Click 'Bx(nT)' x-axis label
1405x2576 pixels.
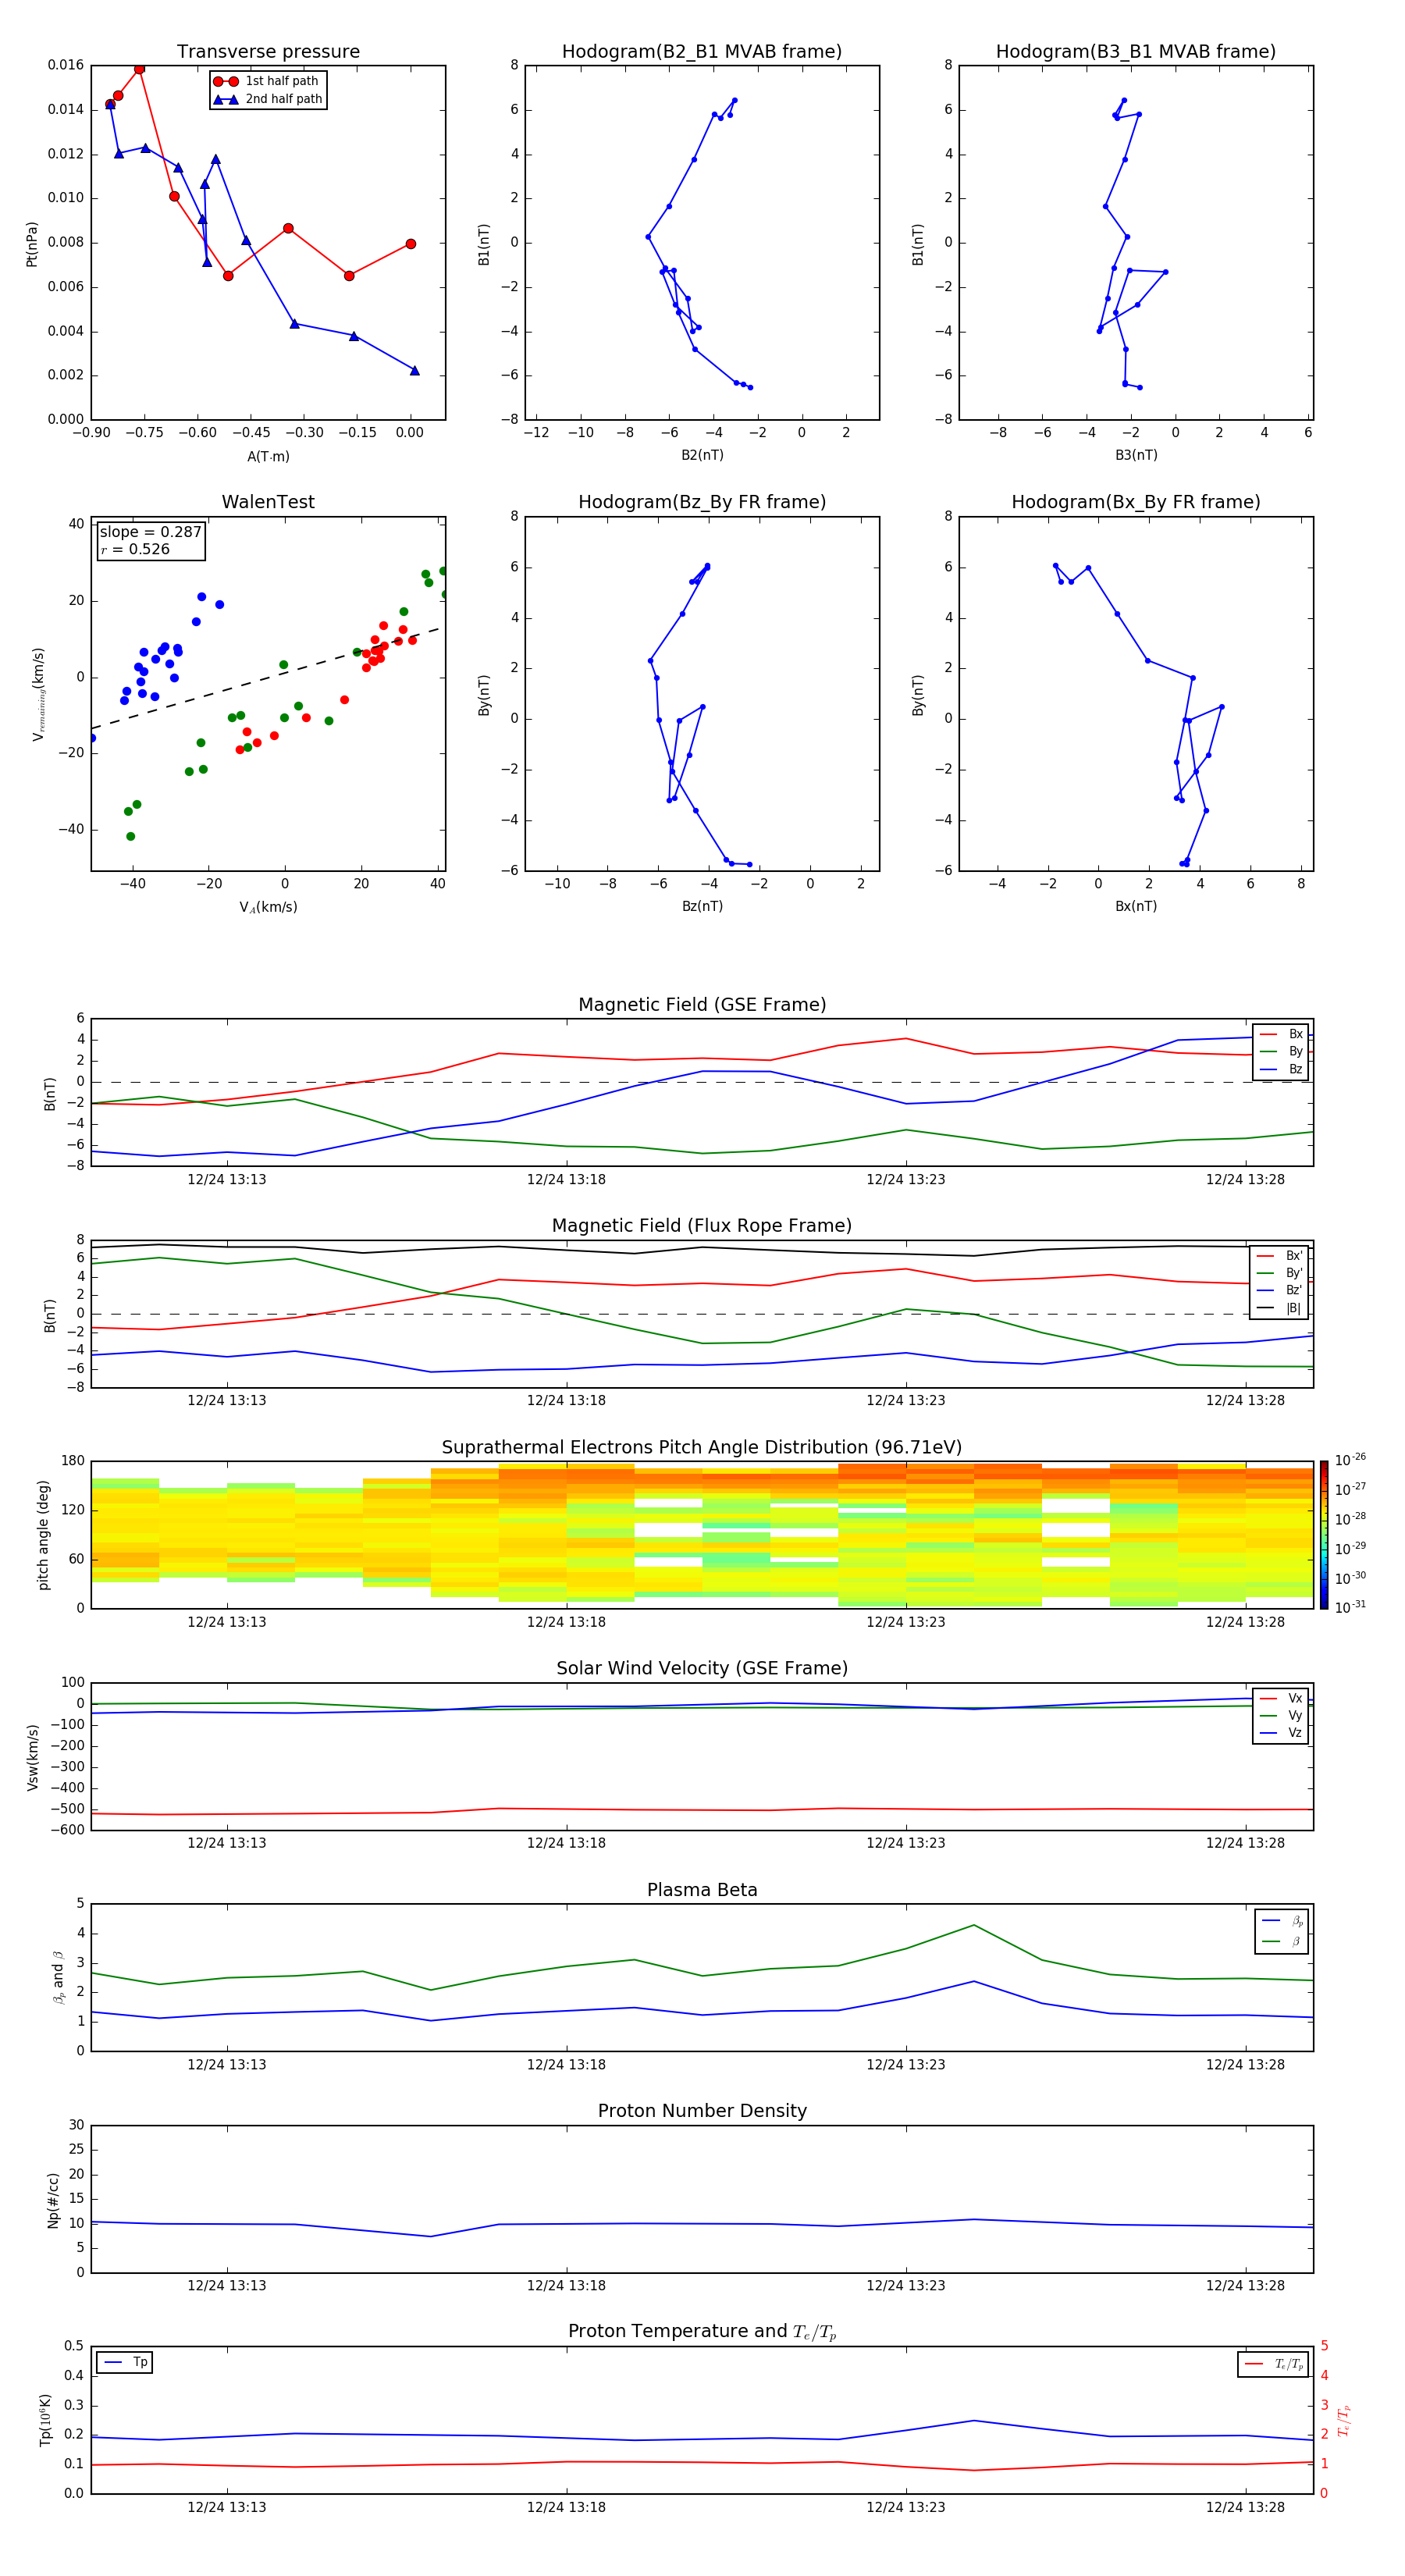1136,906
